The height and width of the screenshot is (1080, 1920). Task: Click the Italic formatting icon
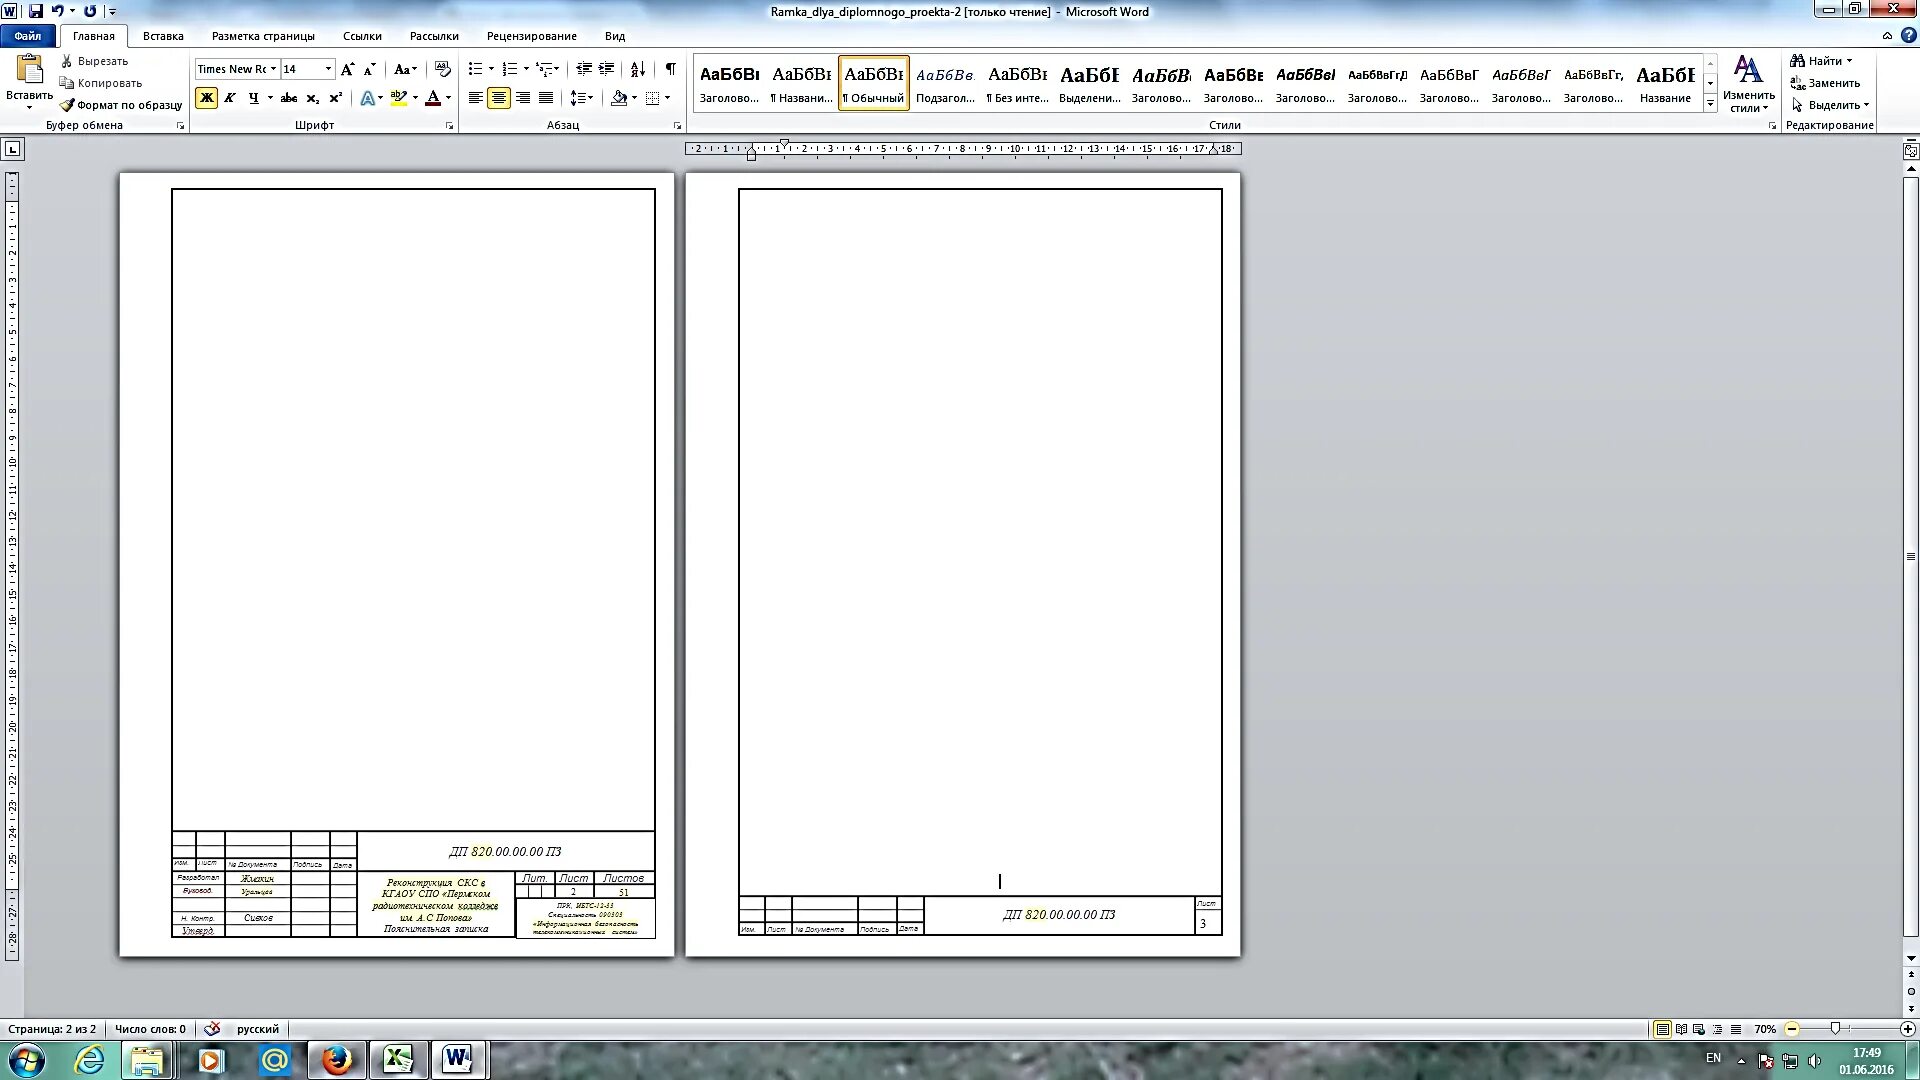(x=229, y=98)
